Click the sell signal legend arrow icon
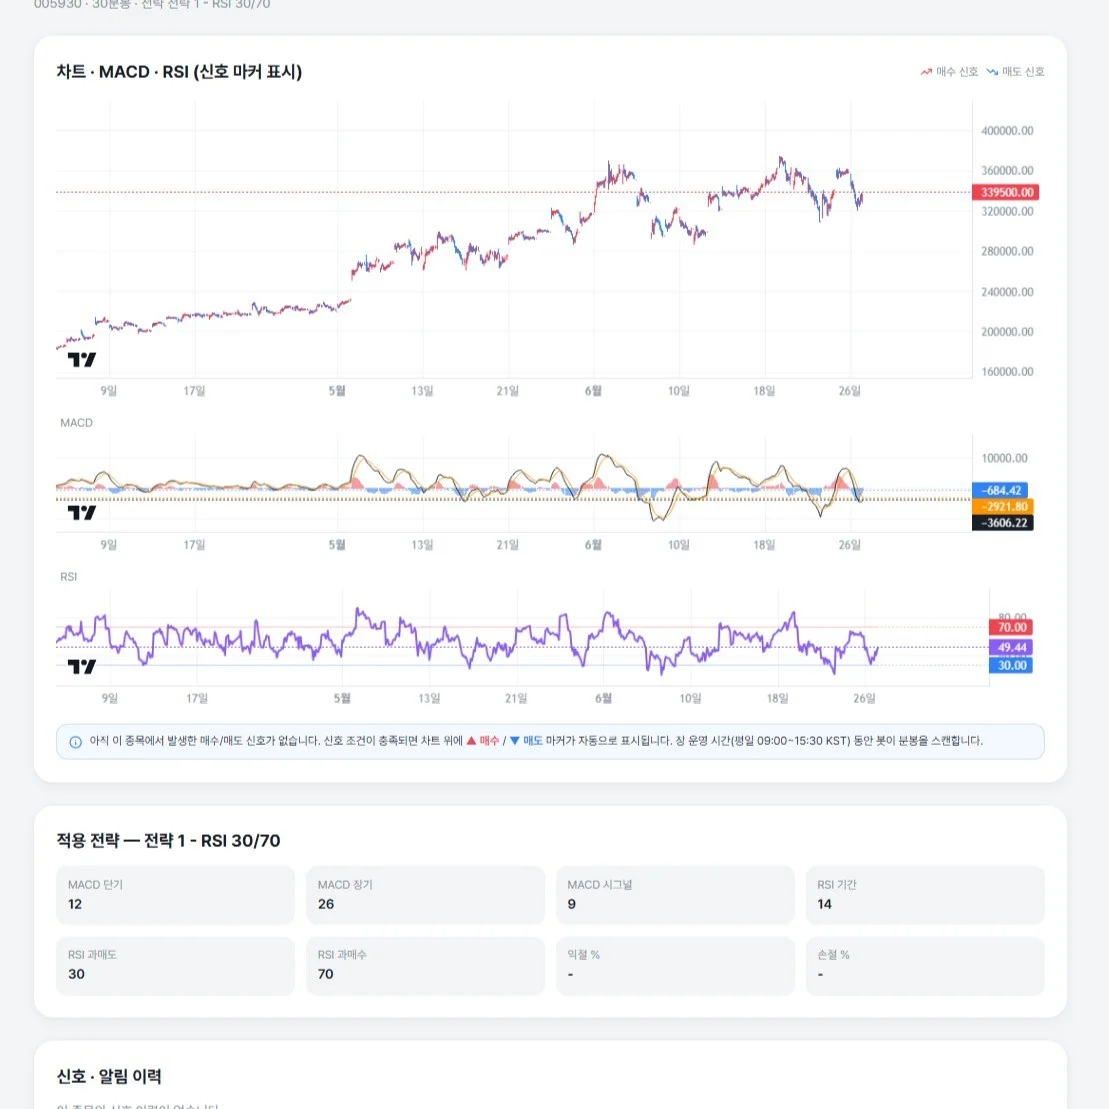 point(992,71)
